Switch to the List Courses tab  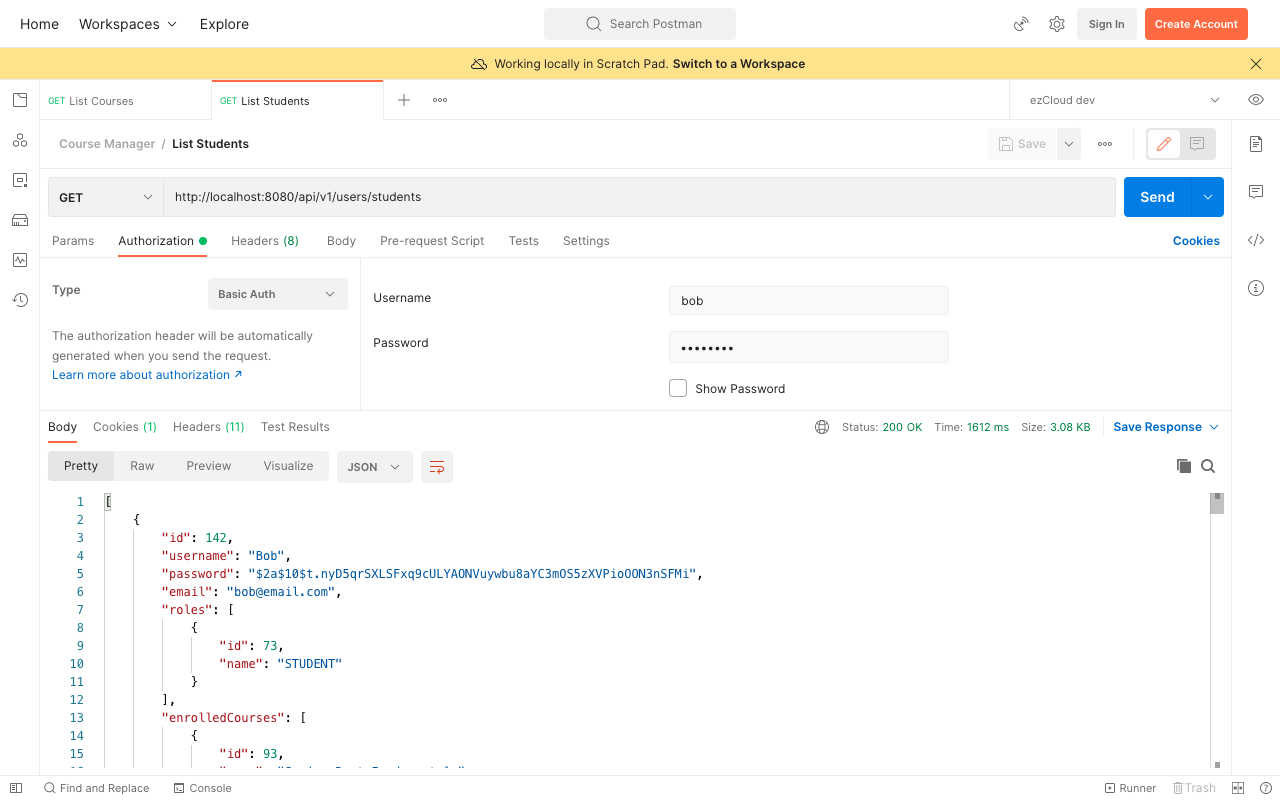pos(125,100)
